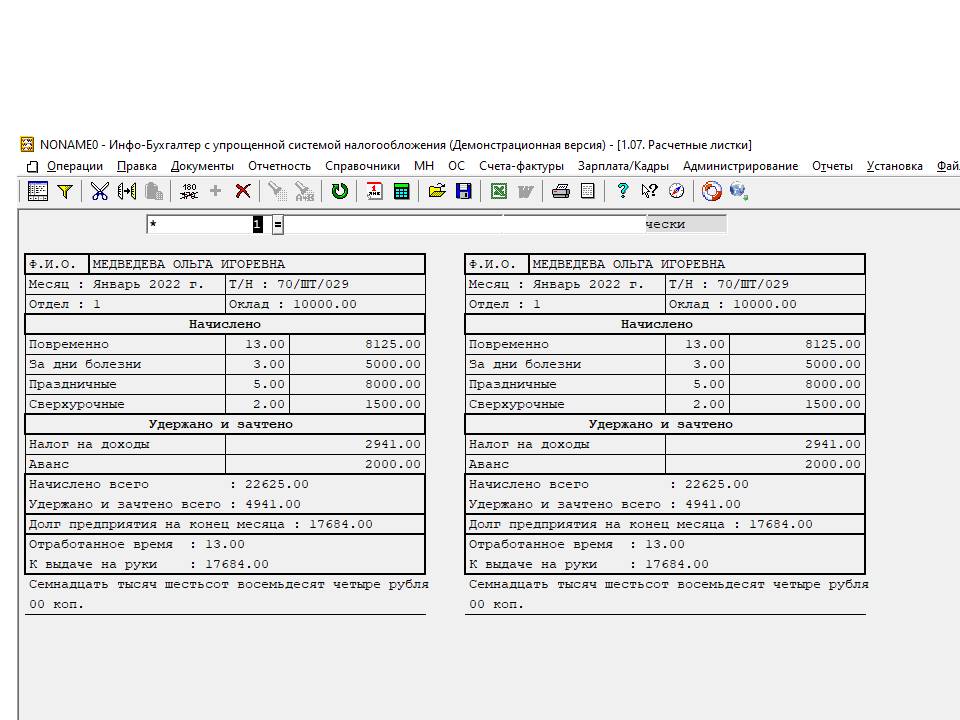Click the '180' strikethrough toolbar icon
960x720 pixels.
tap(189, 191)
